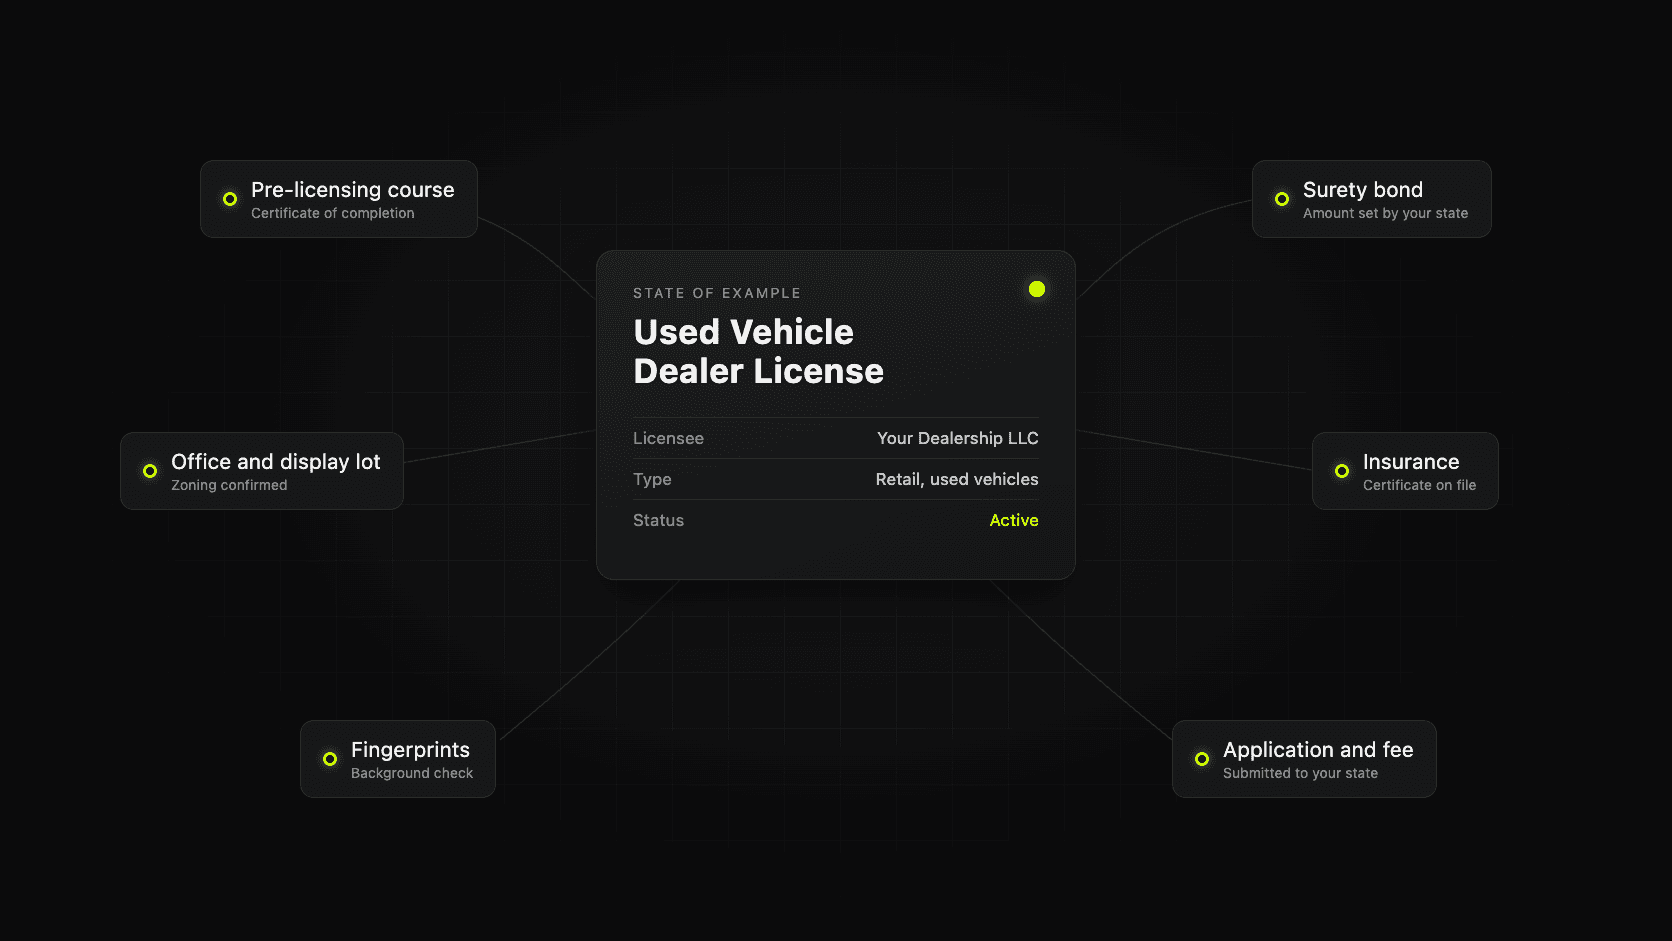
Task: Click the ring icon beside Application and fee
Action: [x=1202, y=759]
